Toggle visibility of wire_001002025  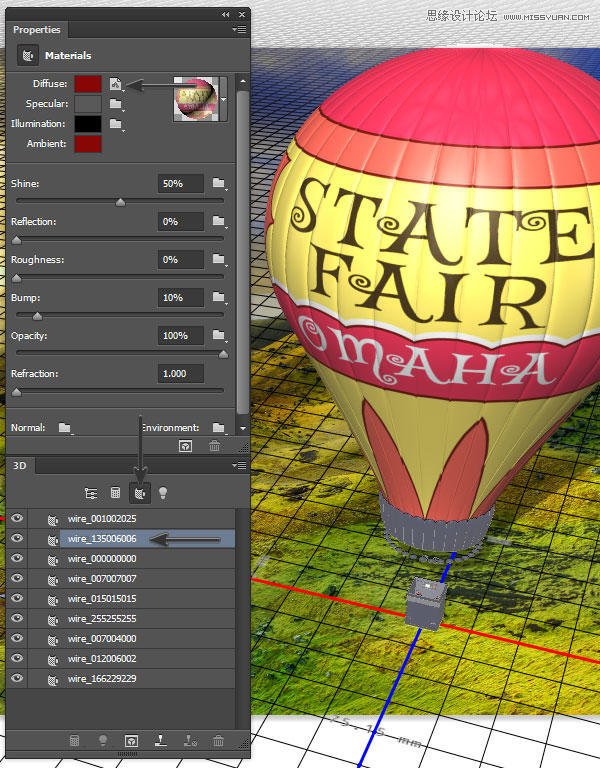point(17,518)
